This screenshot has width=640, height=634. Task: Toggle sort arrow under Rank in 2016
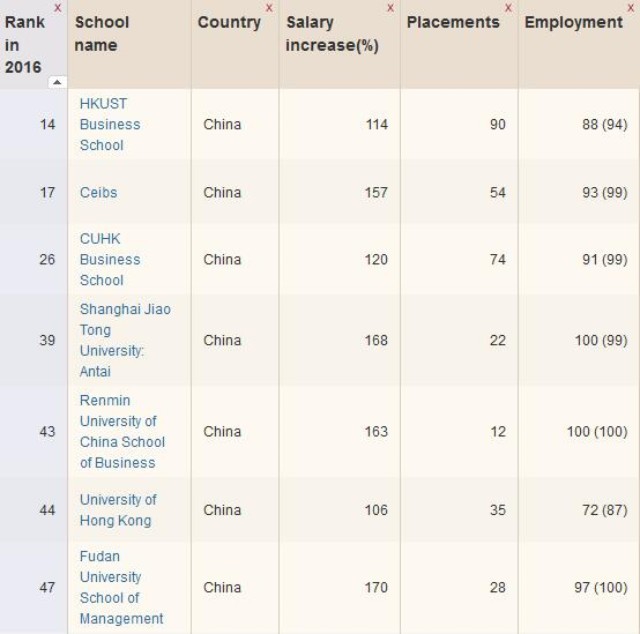pyautogui.click(x=57, y=82)
